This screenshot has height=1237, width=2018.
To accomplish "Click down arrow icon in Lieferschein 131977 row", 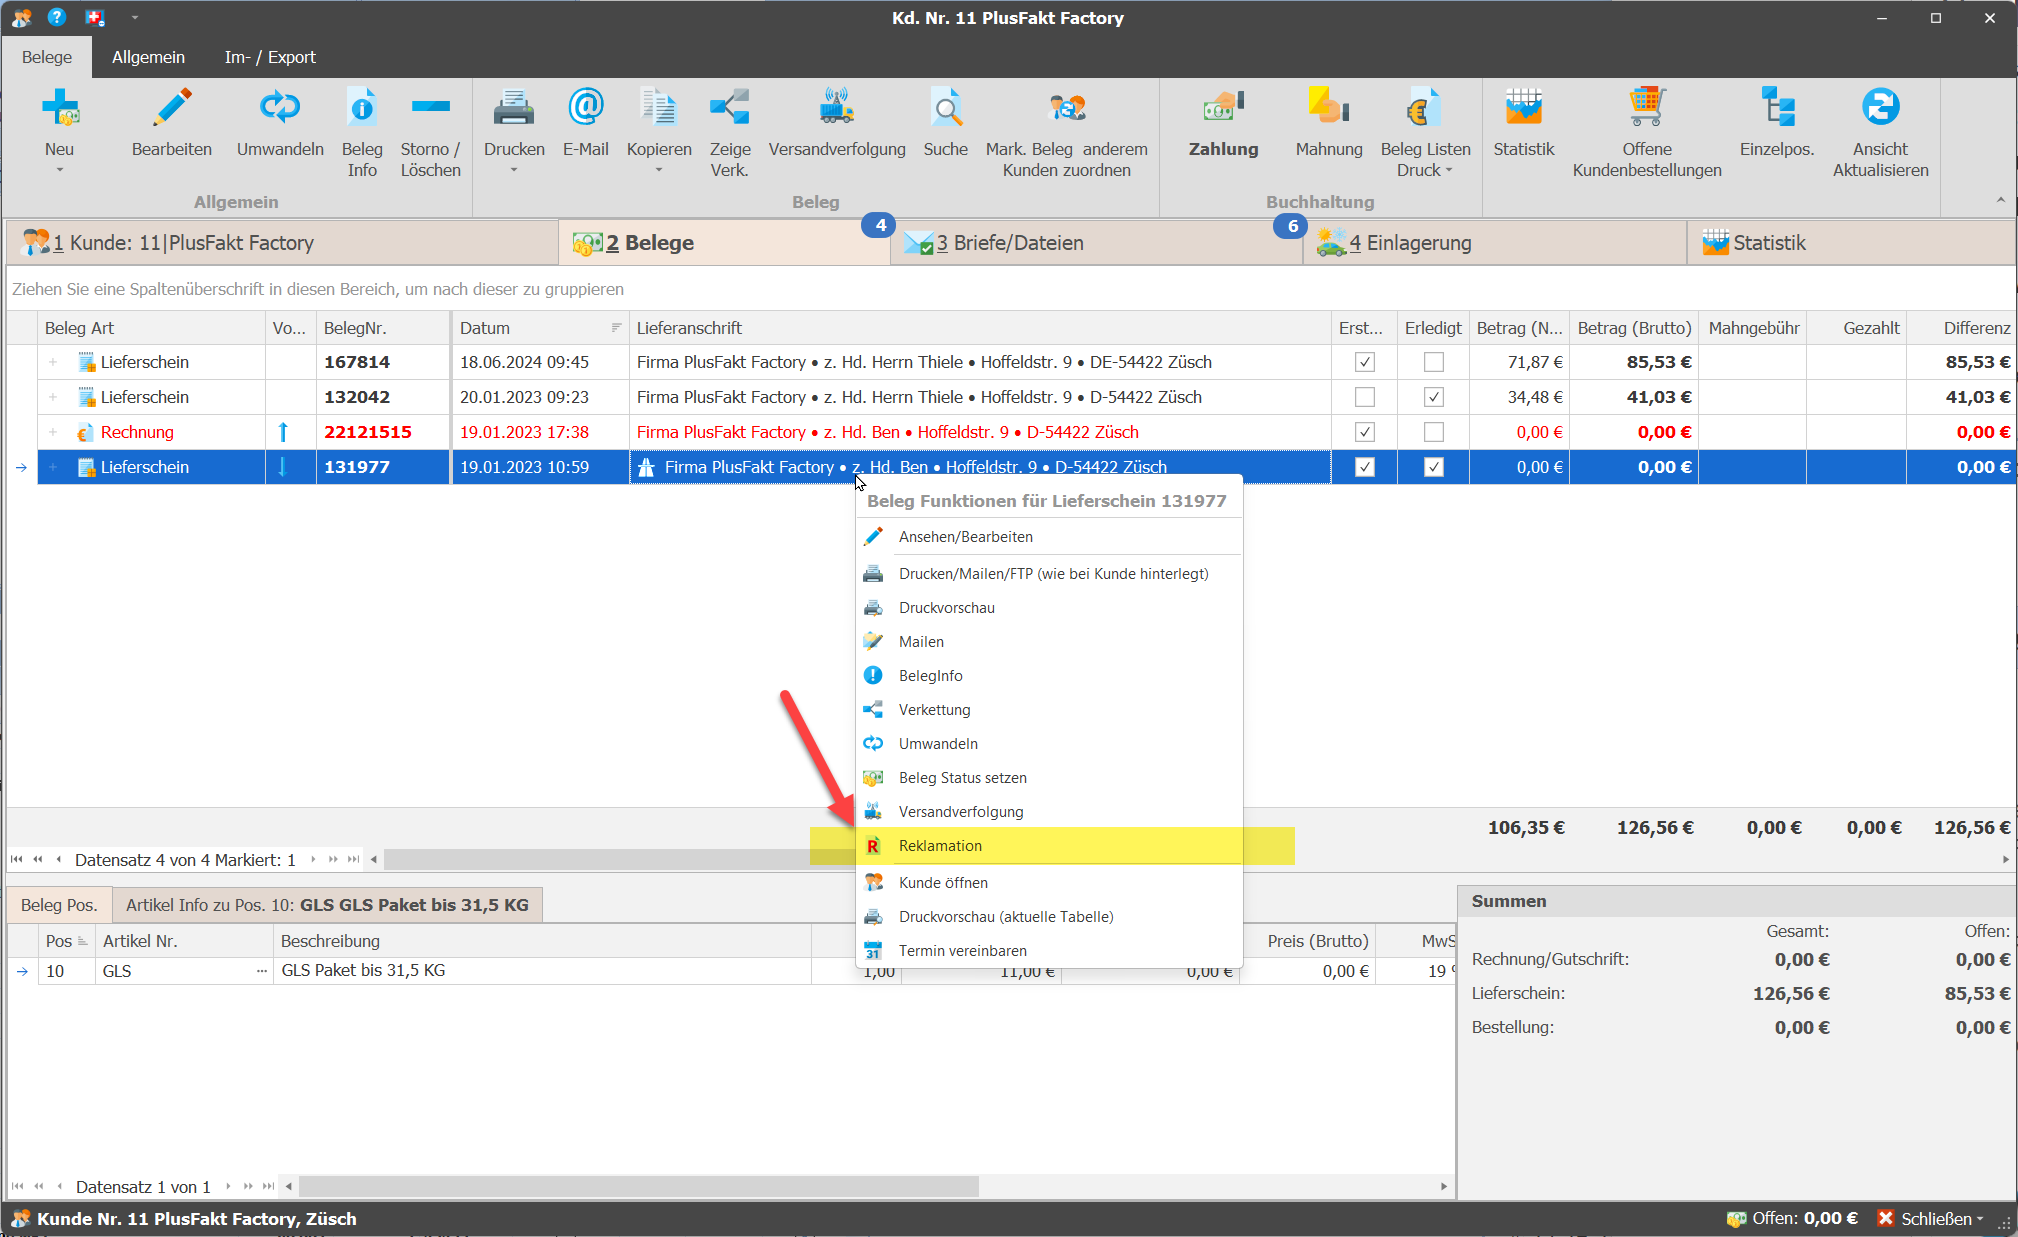I will point(283,467).
